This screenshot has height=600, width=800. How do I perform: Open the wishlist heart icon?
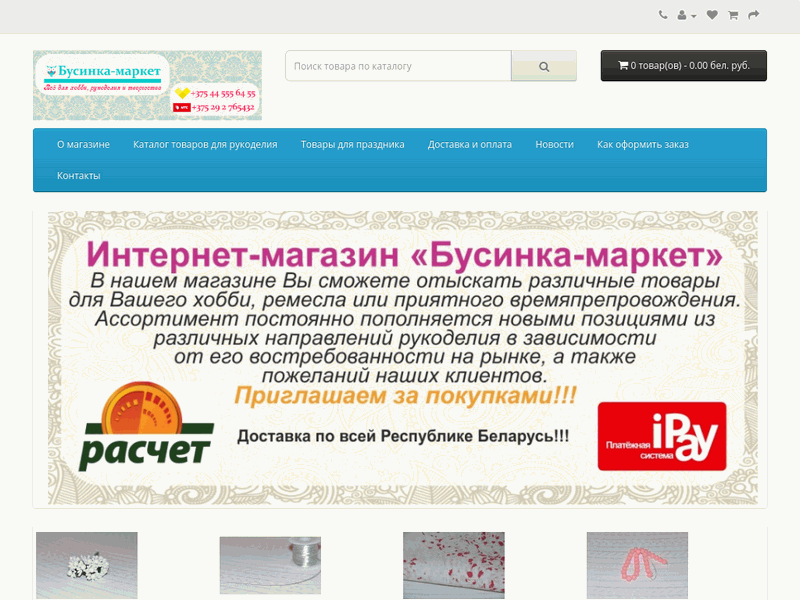712,15
